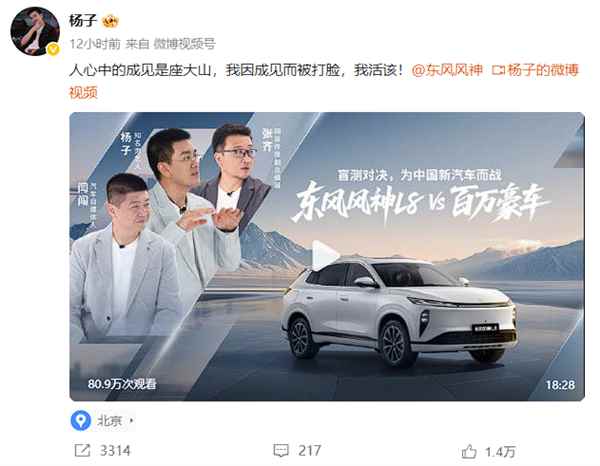Screen dimensions: 600x466
Task: Open the @东风风神 mention link
Action: (x=447, y=70)
